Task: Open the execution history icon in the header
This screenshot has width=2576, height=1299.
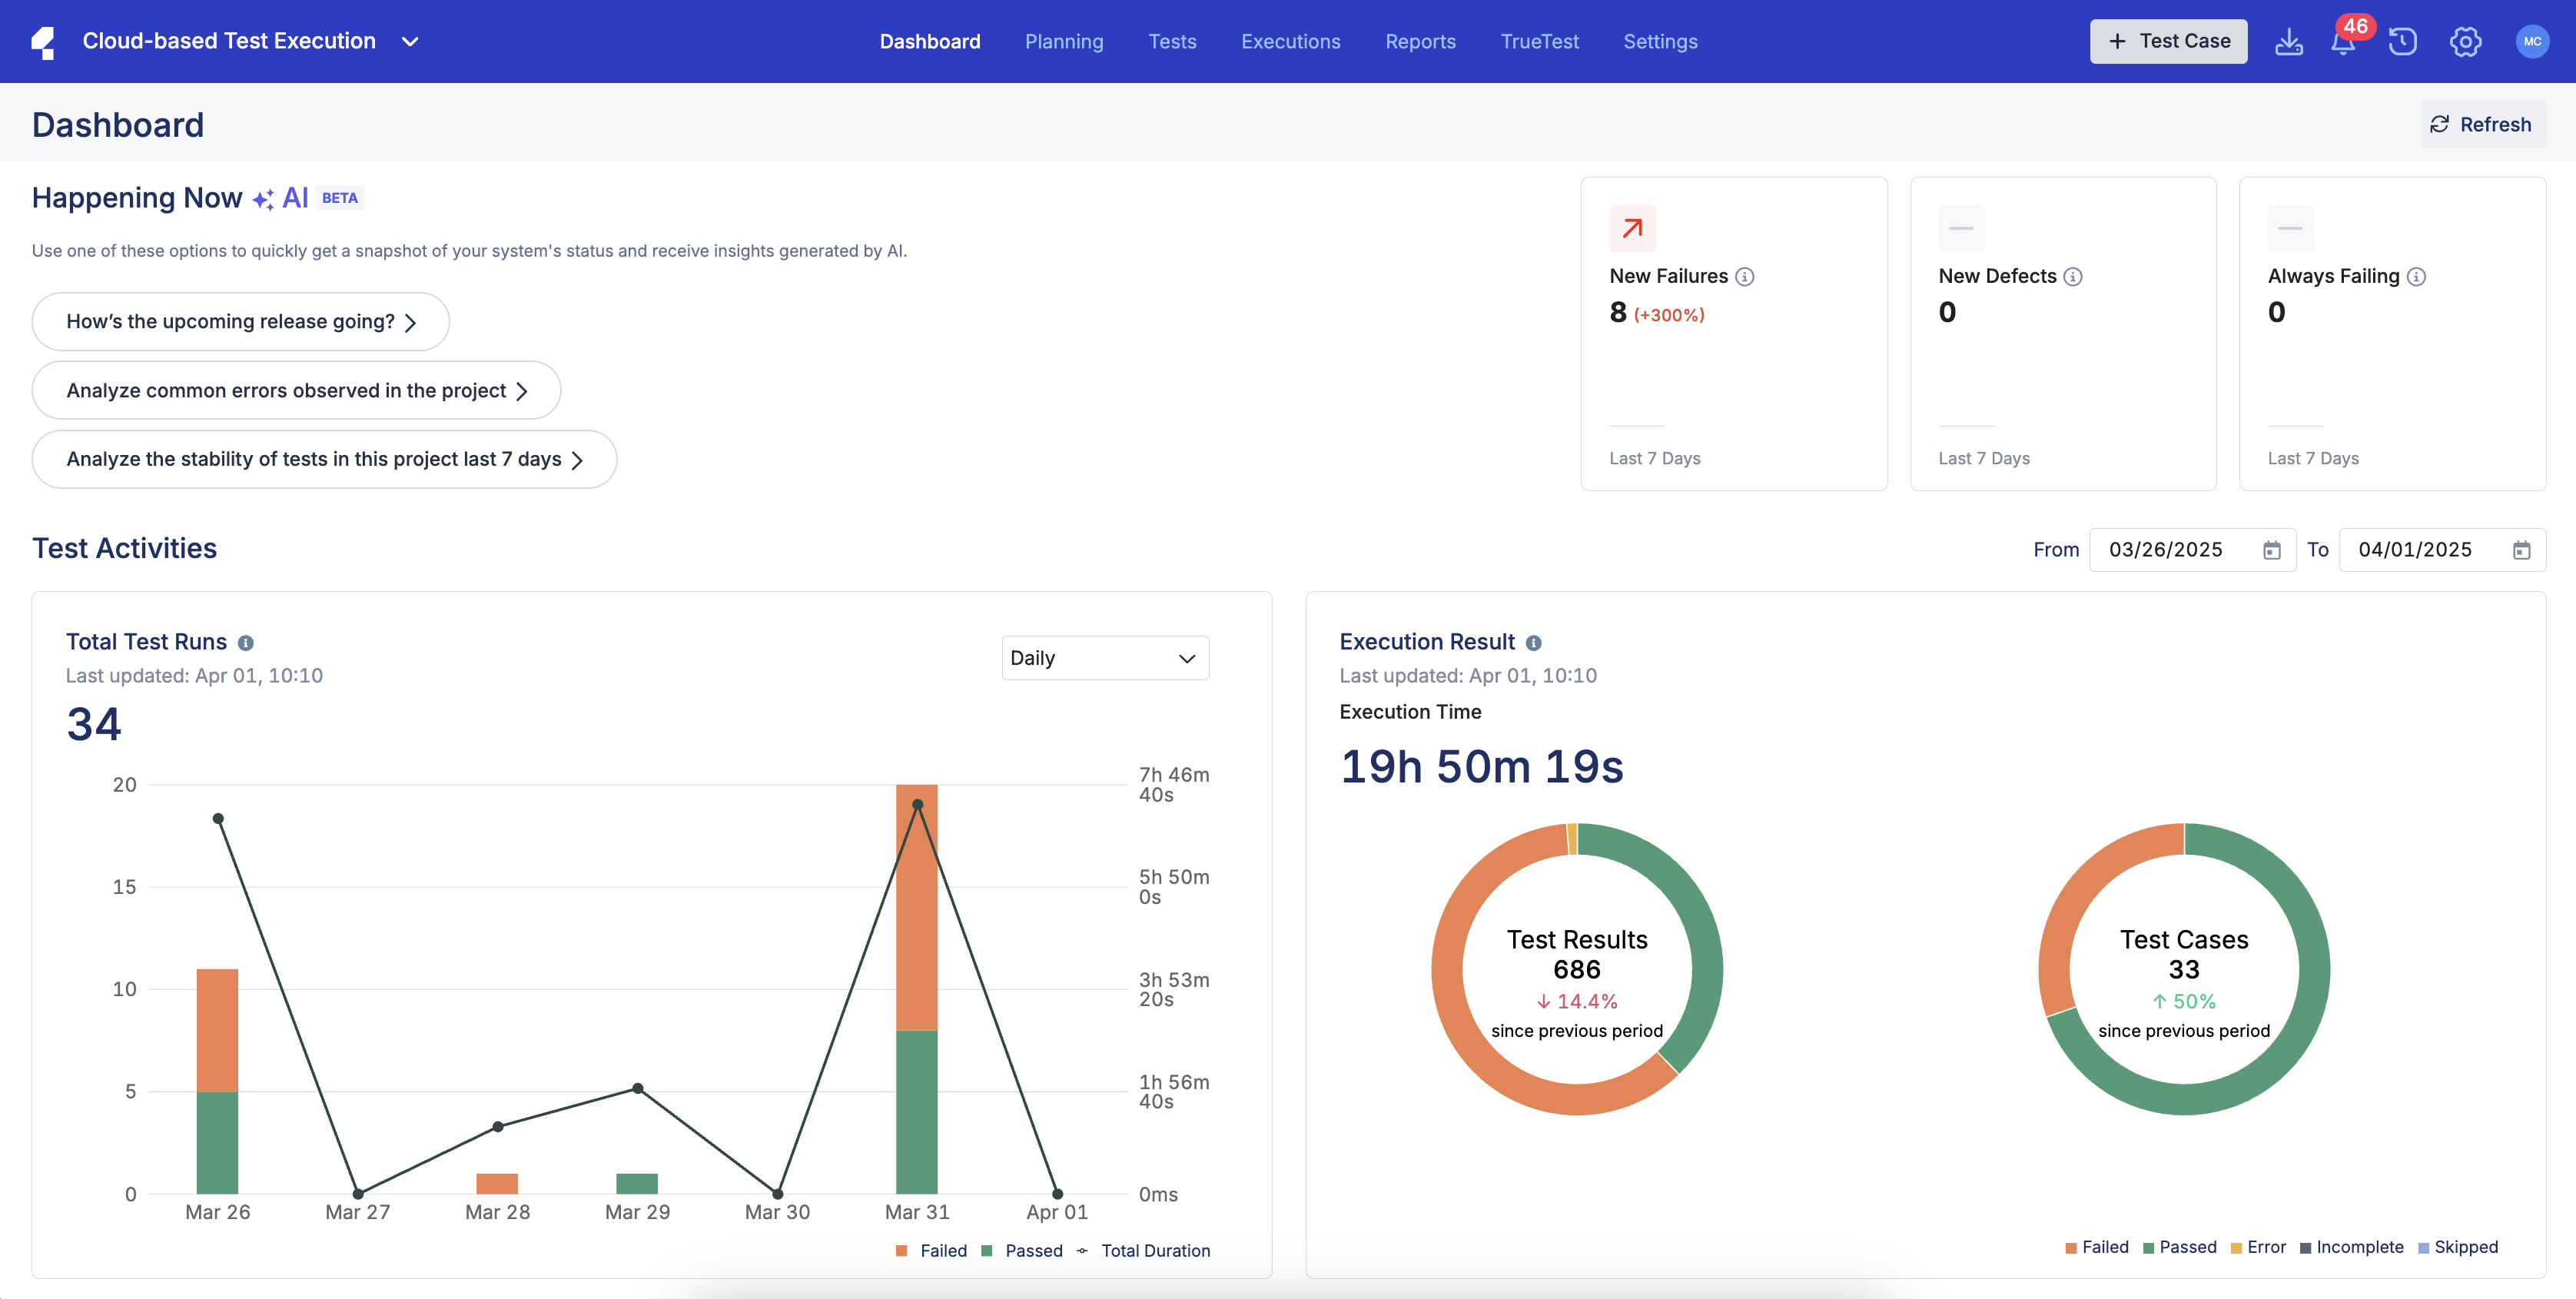Action: click(x=2403, y=42)
